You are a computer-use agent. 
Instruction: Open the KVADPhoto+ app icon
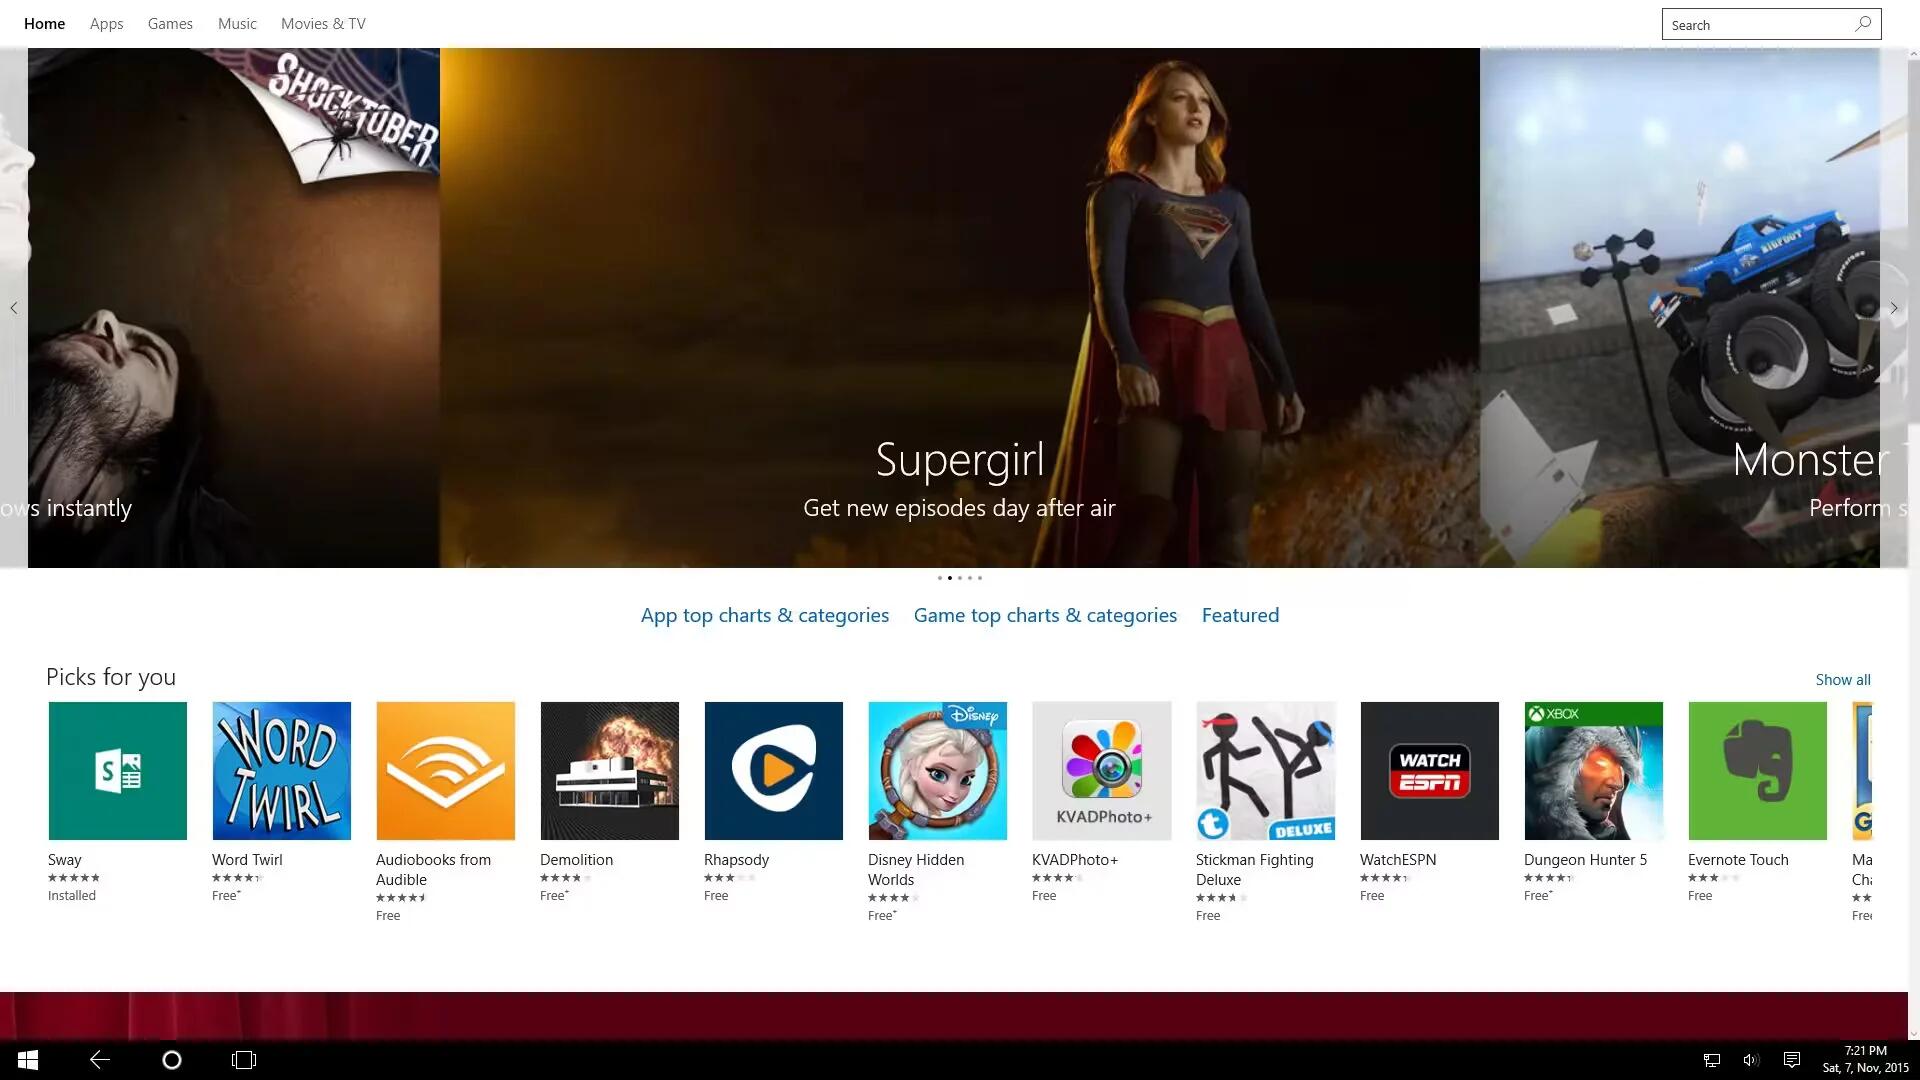[x=1101, y=771]
